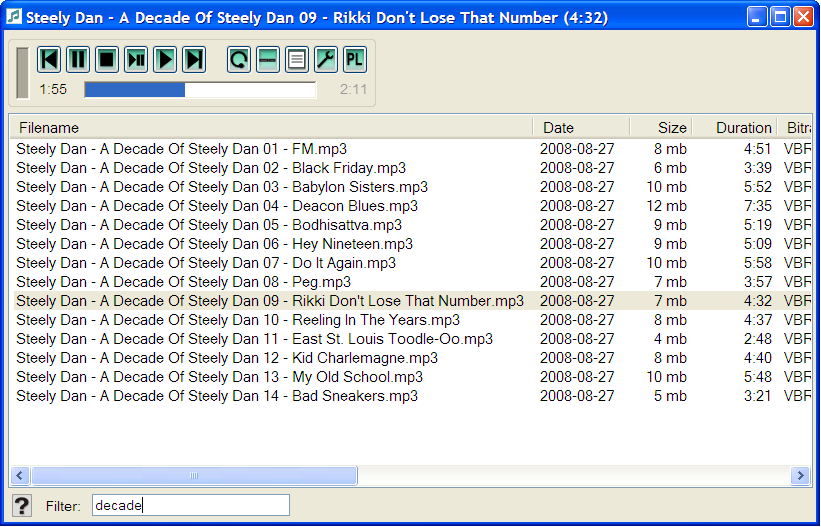Open settings with the wrench icon

click(326, 59)
